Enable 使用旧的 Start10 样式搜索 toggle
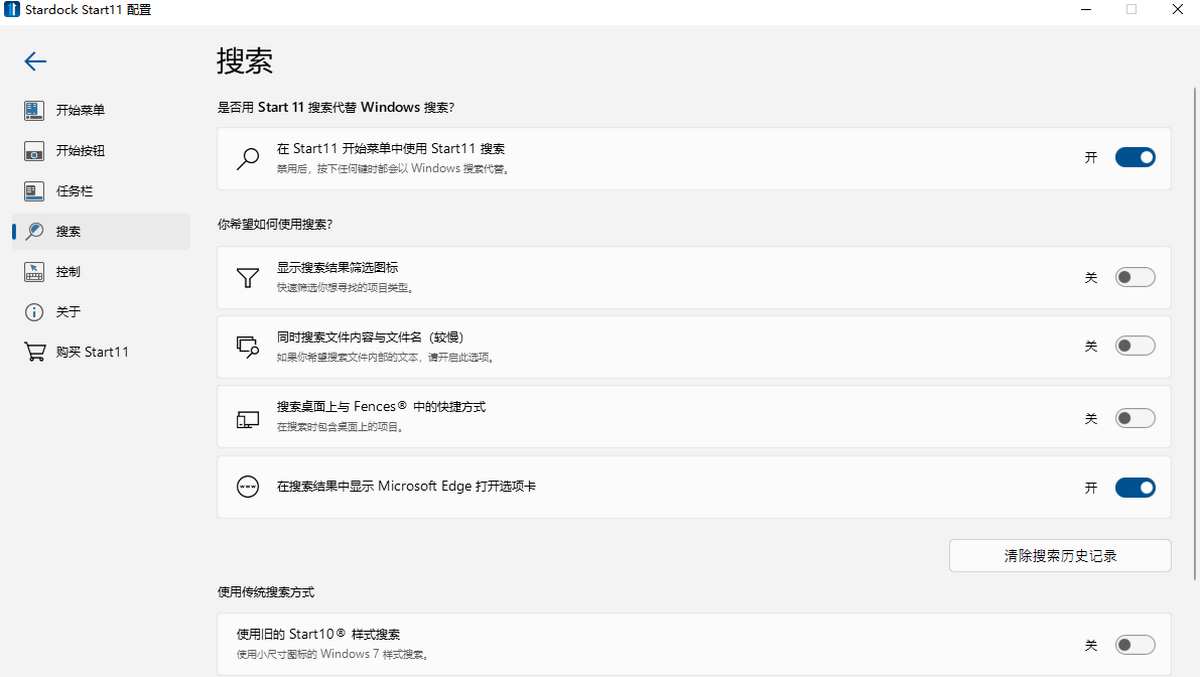Screen dimensions: 1200x677 pyautogui.click(x=1135, y=645)
